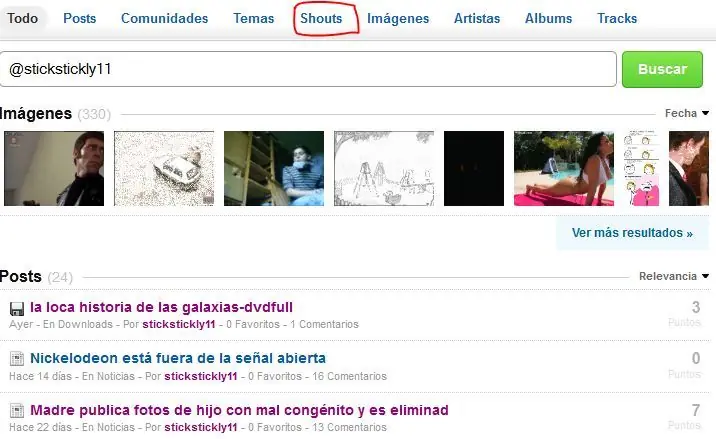Focus the search field containing @stickstickly11
Screen dimensions: 716x439
[308, 69]
